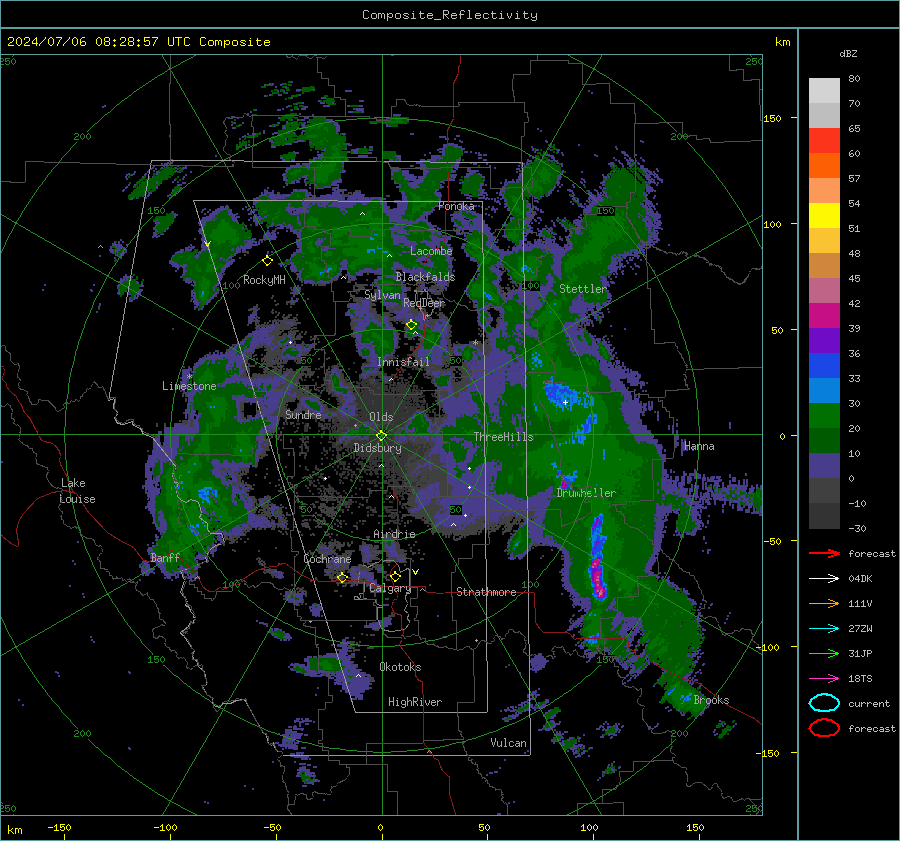
Task: Click the yellow diamond marker above Calgary
Action: (x=395, y=576)
